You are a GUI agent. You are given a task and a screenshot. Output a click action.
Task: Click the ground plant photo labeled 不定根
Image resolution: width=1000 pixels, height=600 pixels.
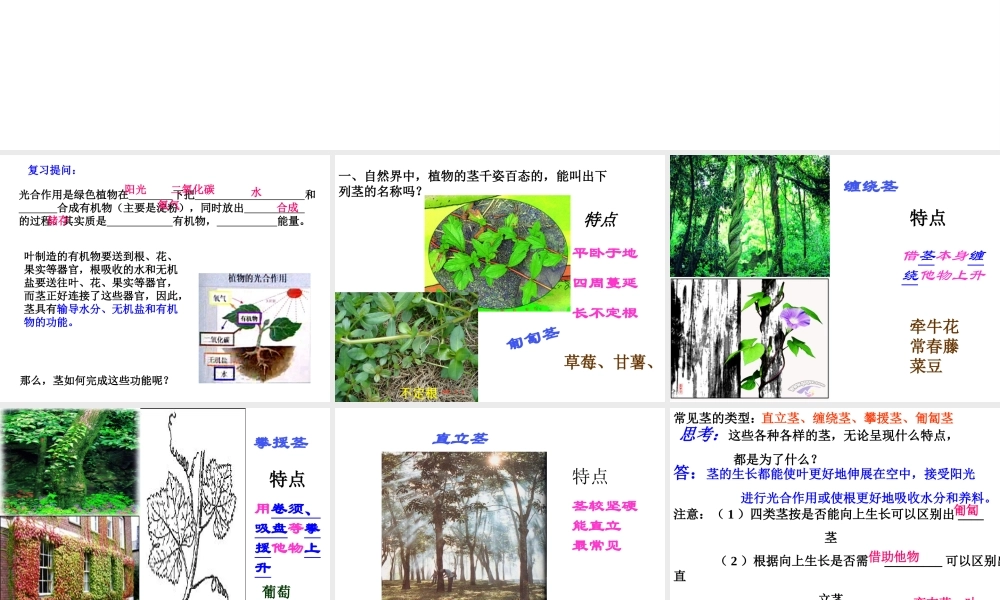click(x=406, y=346)
